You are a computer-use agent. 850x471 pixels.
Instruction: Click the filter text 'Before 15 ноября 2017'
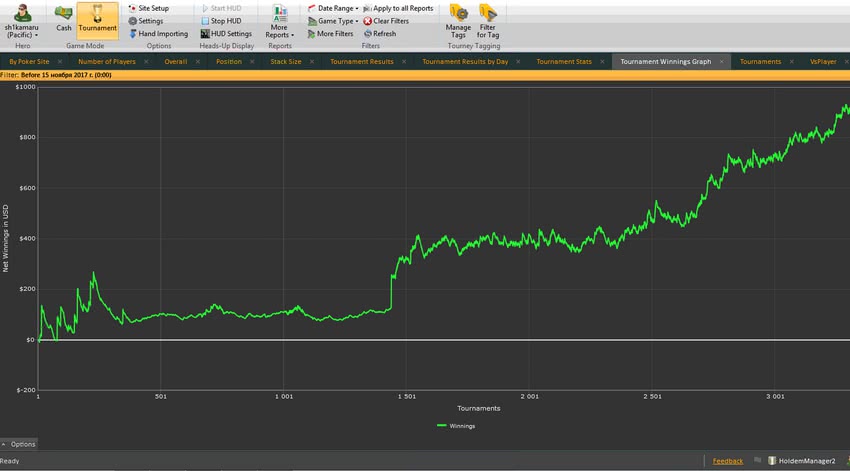[x=66, y=75]
